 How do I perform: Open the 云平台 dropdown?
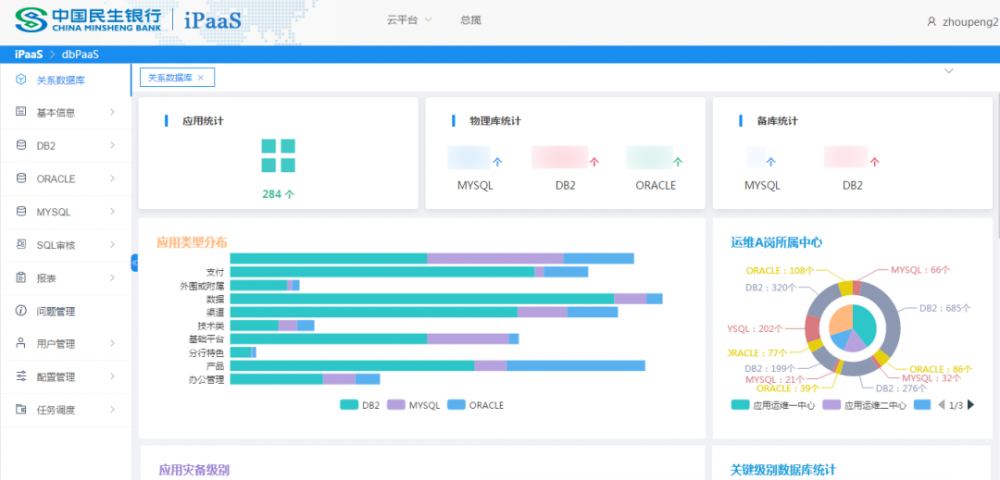(x=409, y=20)
